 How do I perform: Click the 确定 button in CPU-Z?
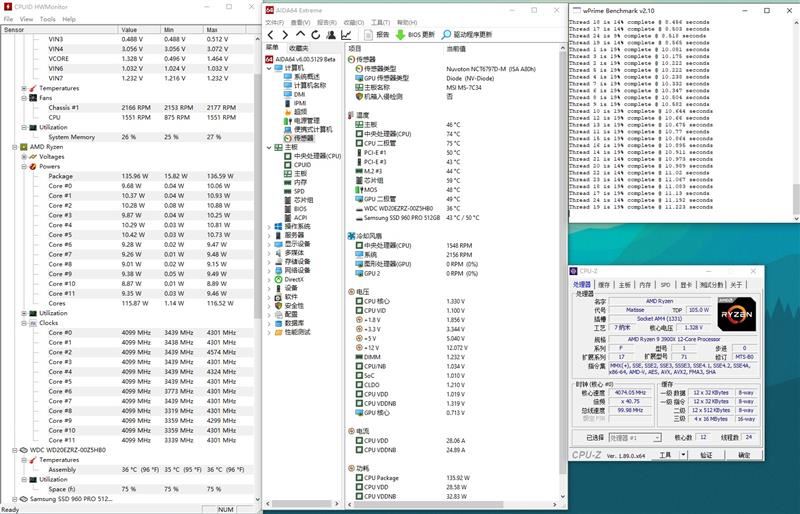click(x=744, y=455)
